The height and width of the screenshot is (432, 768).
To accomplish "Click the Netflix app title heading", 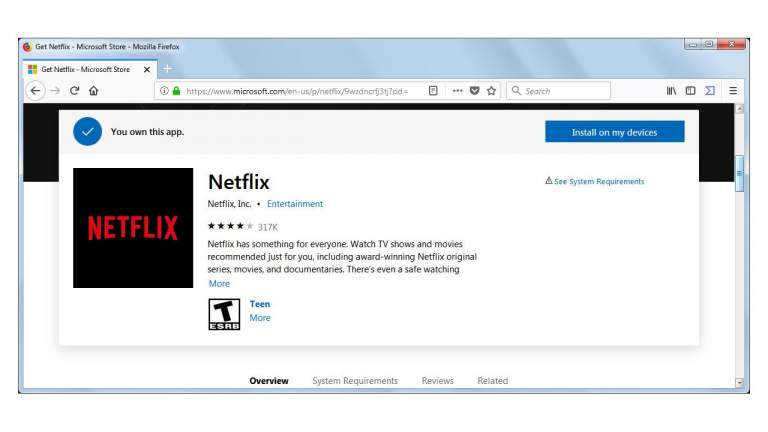I will [x=239, y=182].
